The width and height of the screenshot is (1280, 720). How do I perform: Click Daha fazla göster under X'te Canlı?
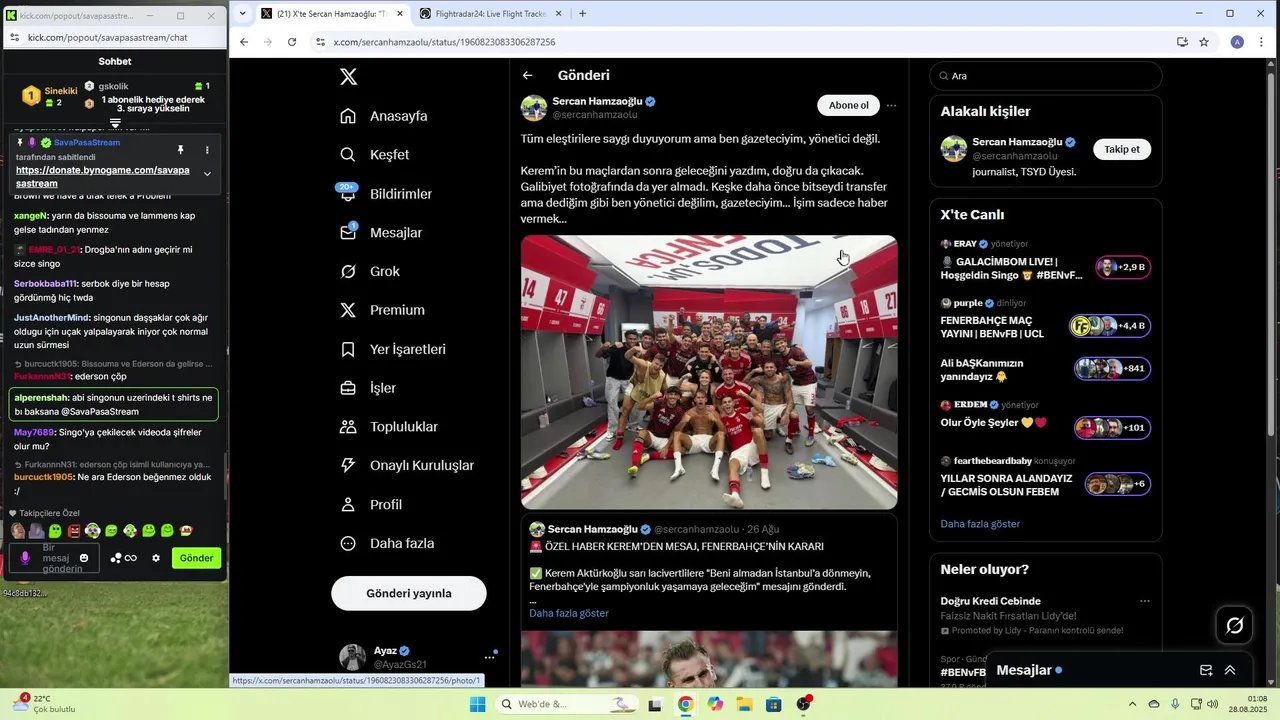[980, 524]
